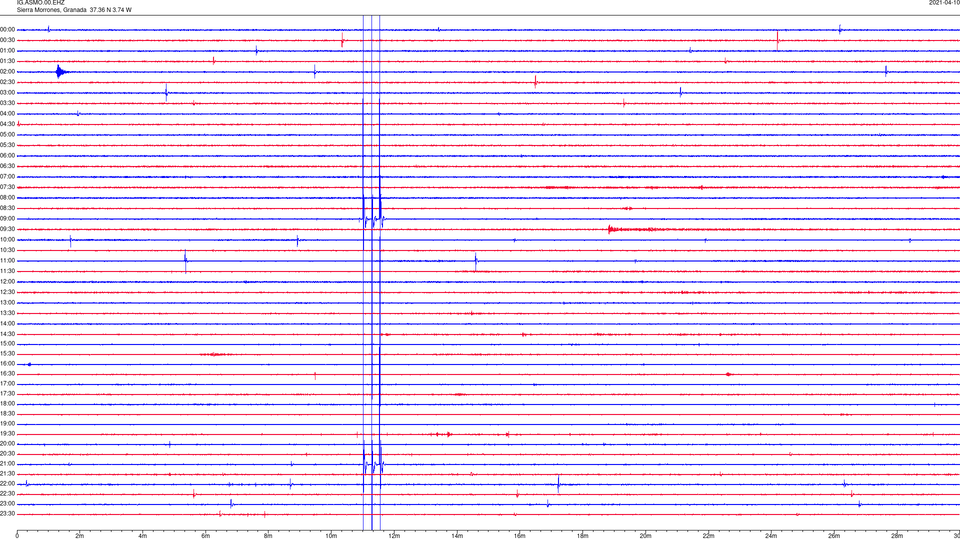
Task: Click the red spike near 24m on 00:30 trace
Action: click(x=778, y=40)
